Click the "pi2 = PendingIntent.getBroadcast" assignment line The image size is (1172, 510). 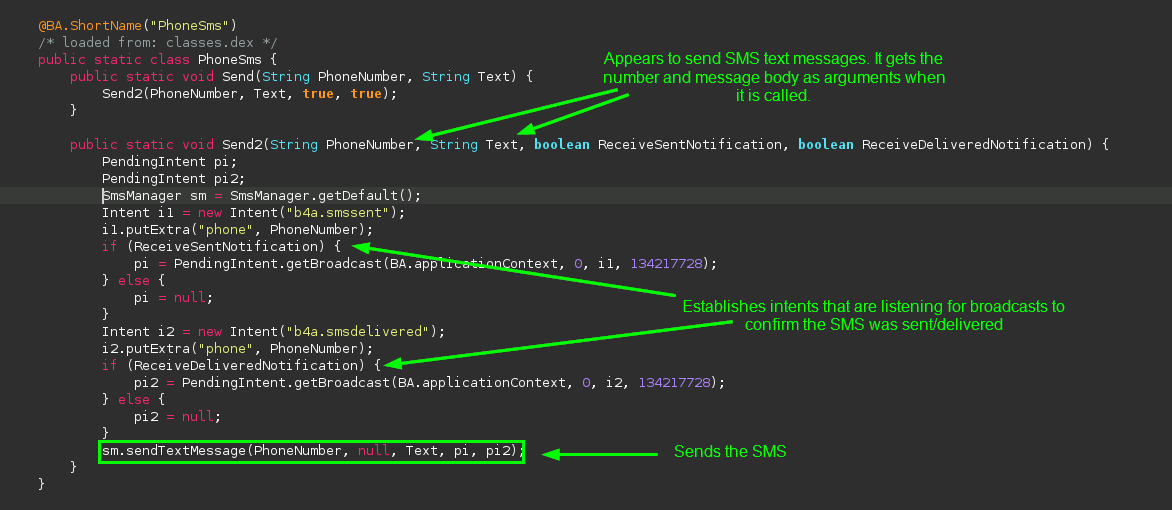click(x=430, y=382)
